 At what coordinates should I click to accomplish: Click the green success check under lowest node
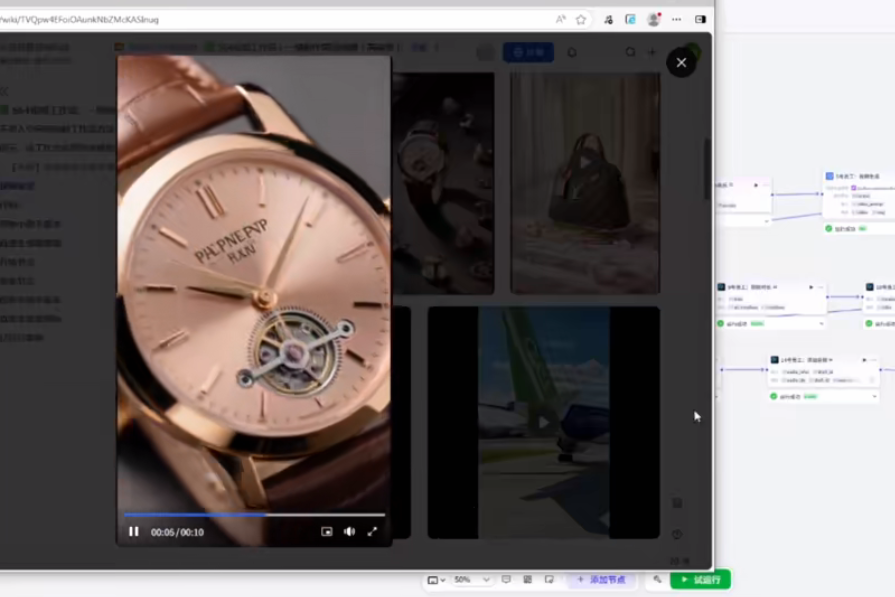pos(774,397)
